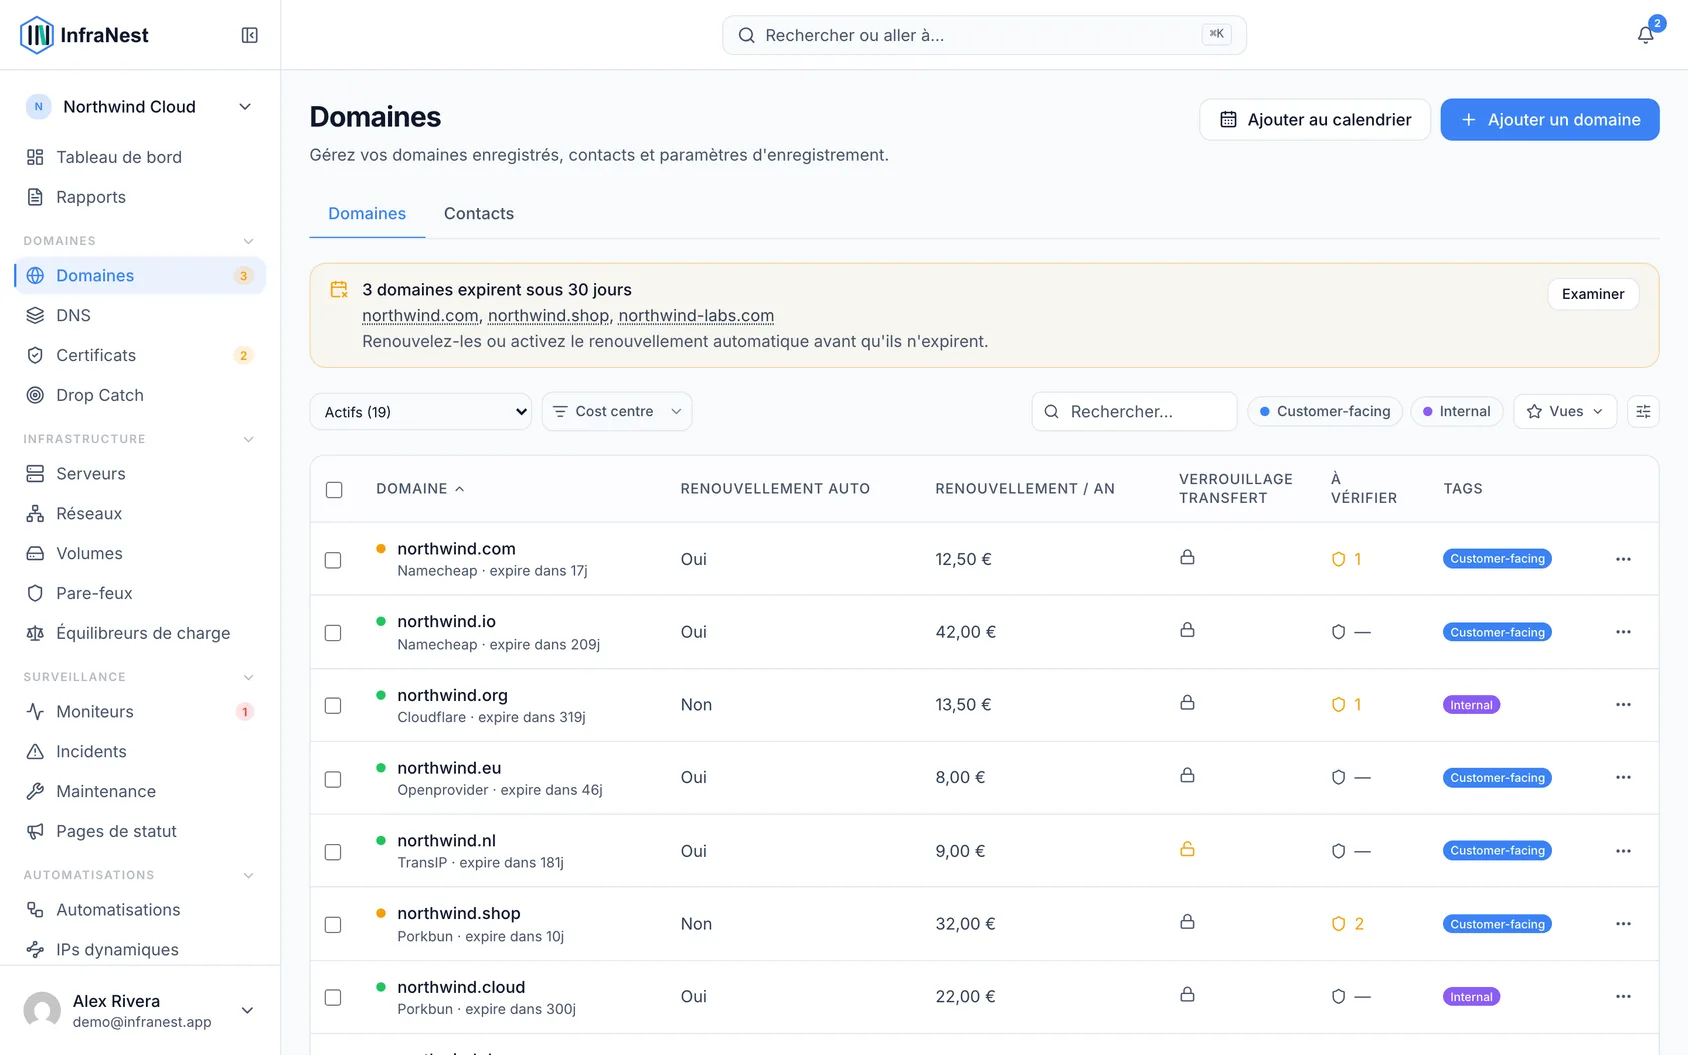Check the northwind.eu row checkbox
Viewport: 1688px width, 1055px height.
(x=333, y=779)
